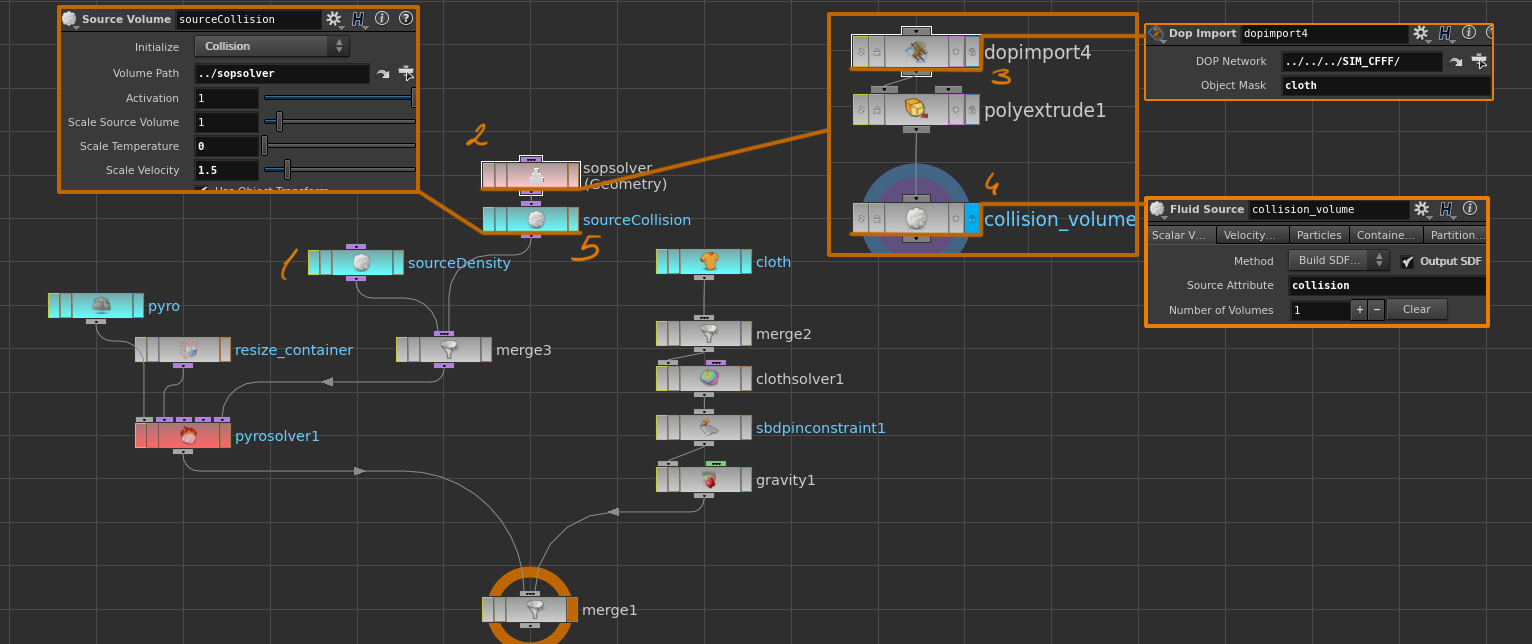
Task: Click the gravity1 node icon
Action: (x=708, y=480)
